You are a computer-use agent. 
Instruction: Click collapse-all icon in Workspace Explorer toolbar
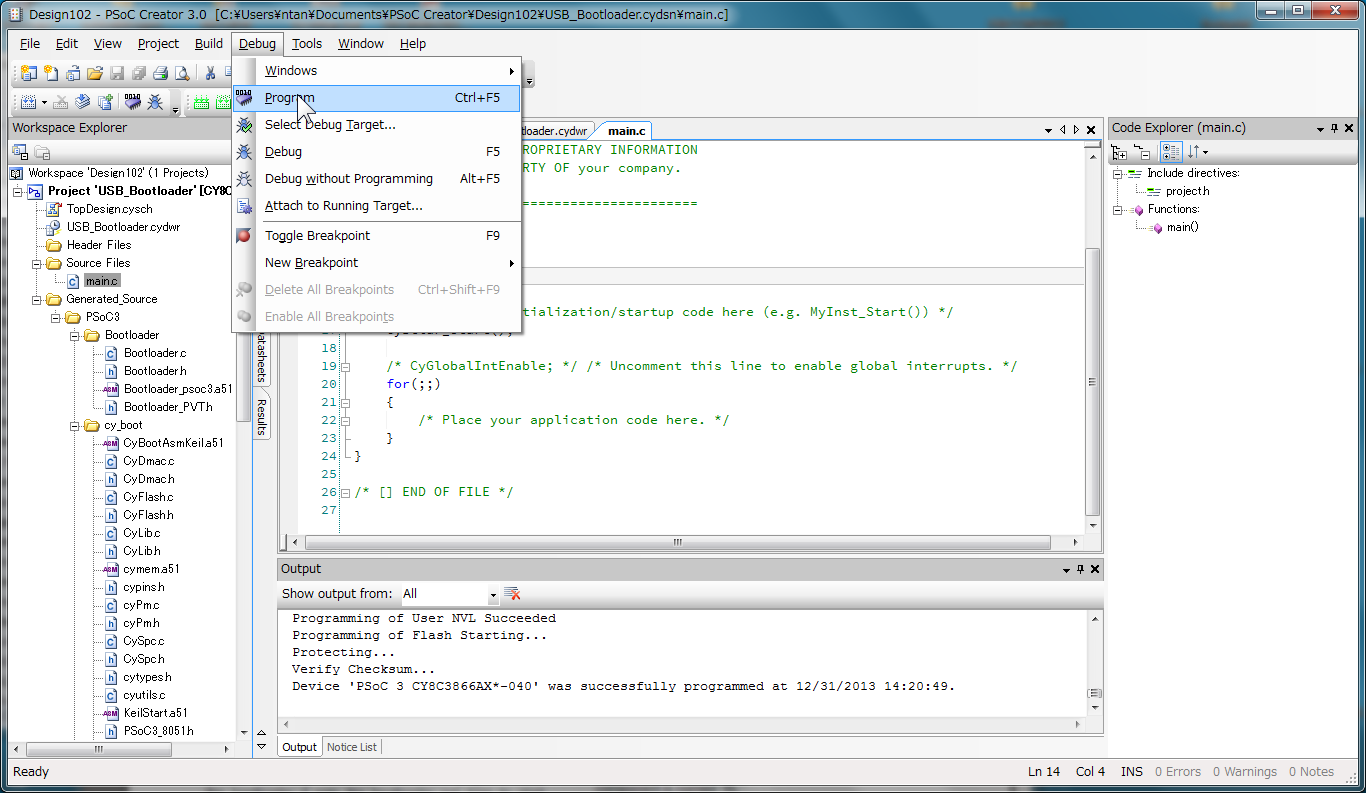point(20,153)
